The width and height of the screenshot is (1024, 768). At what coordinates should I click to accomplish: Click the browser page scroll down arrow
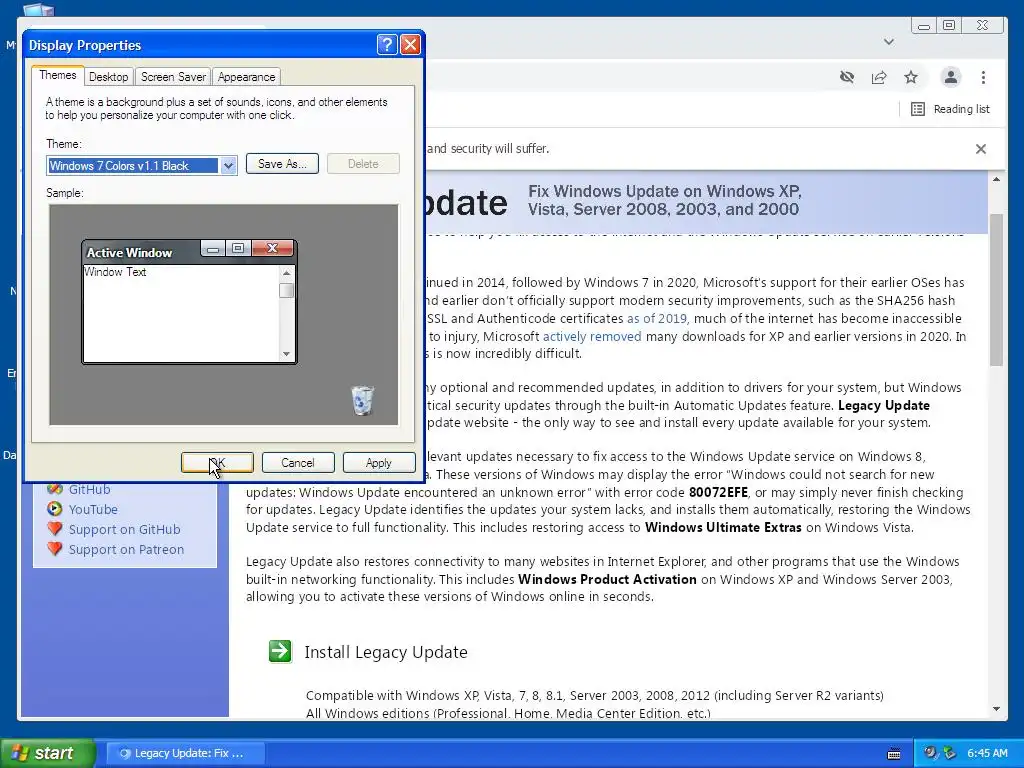click(996, 709)
